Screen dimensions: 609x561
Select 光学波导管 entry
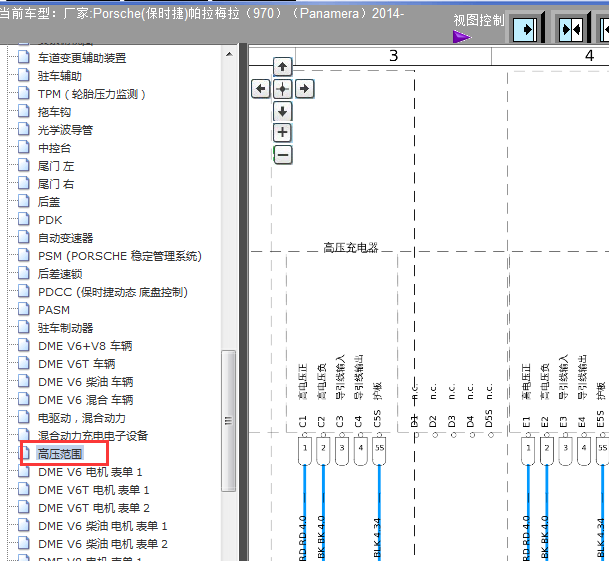tap(65, 130)
